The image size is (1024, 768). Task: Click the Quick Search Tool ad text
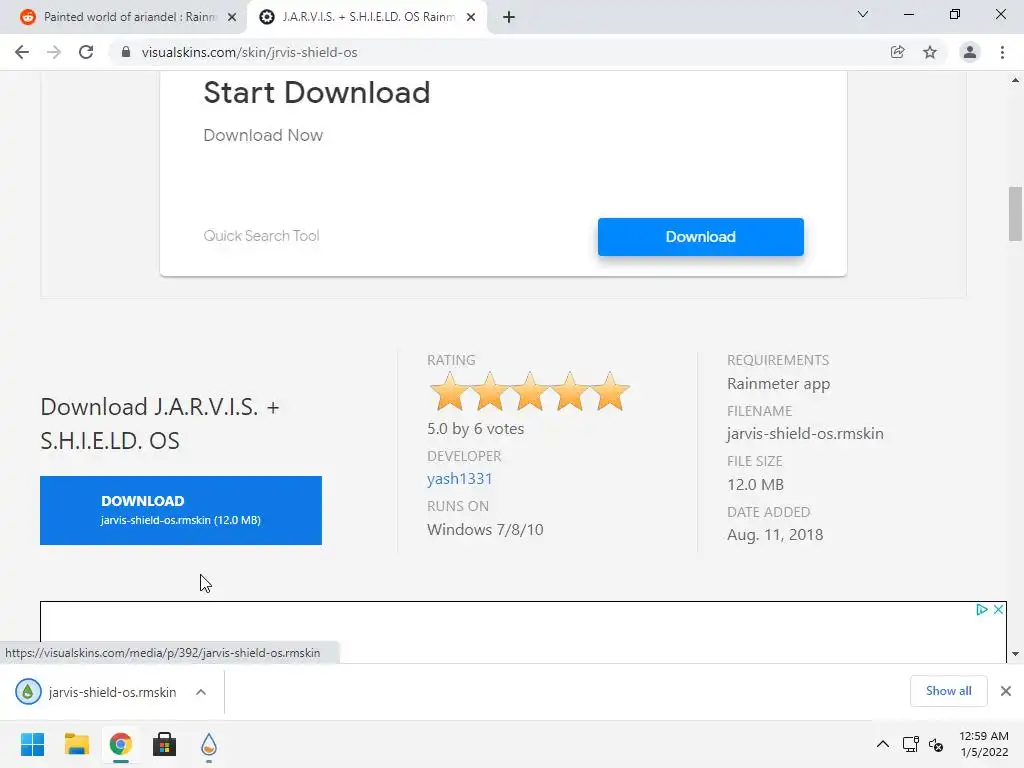[x=261, y=236]
